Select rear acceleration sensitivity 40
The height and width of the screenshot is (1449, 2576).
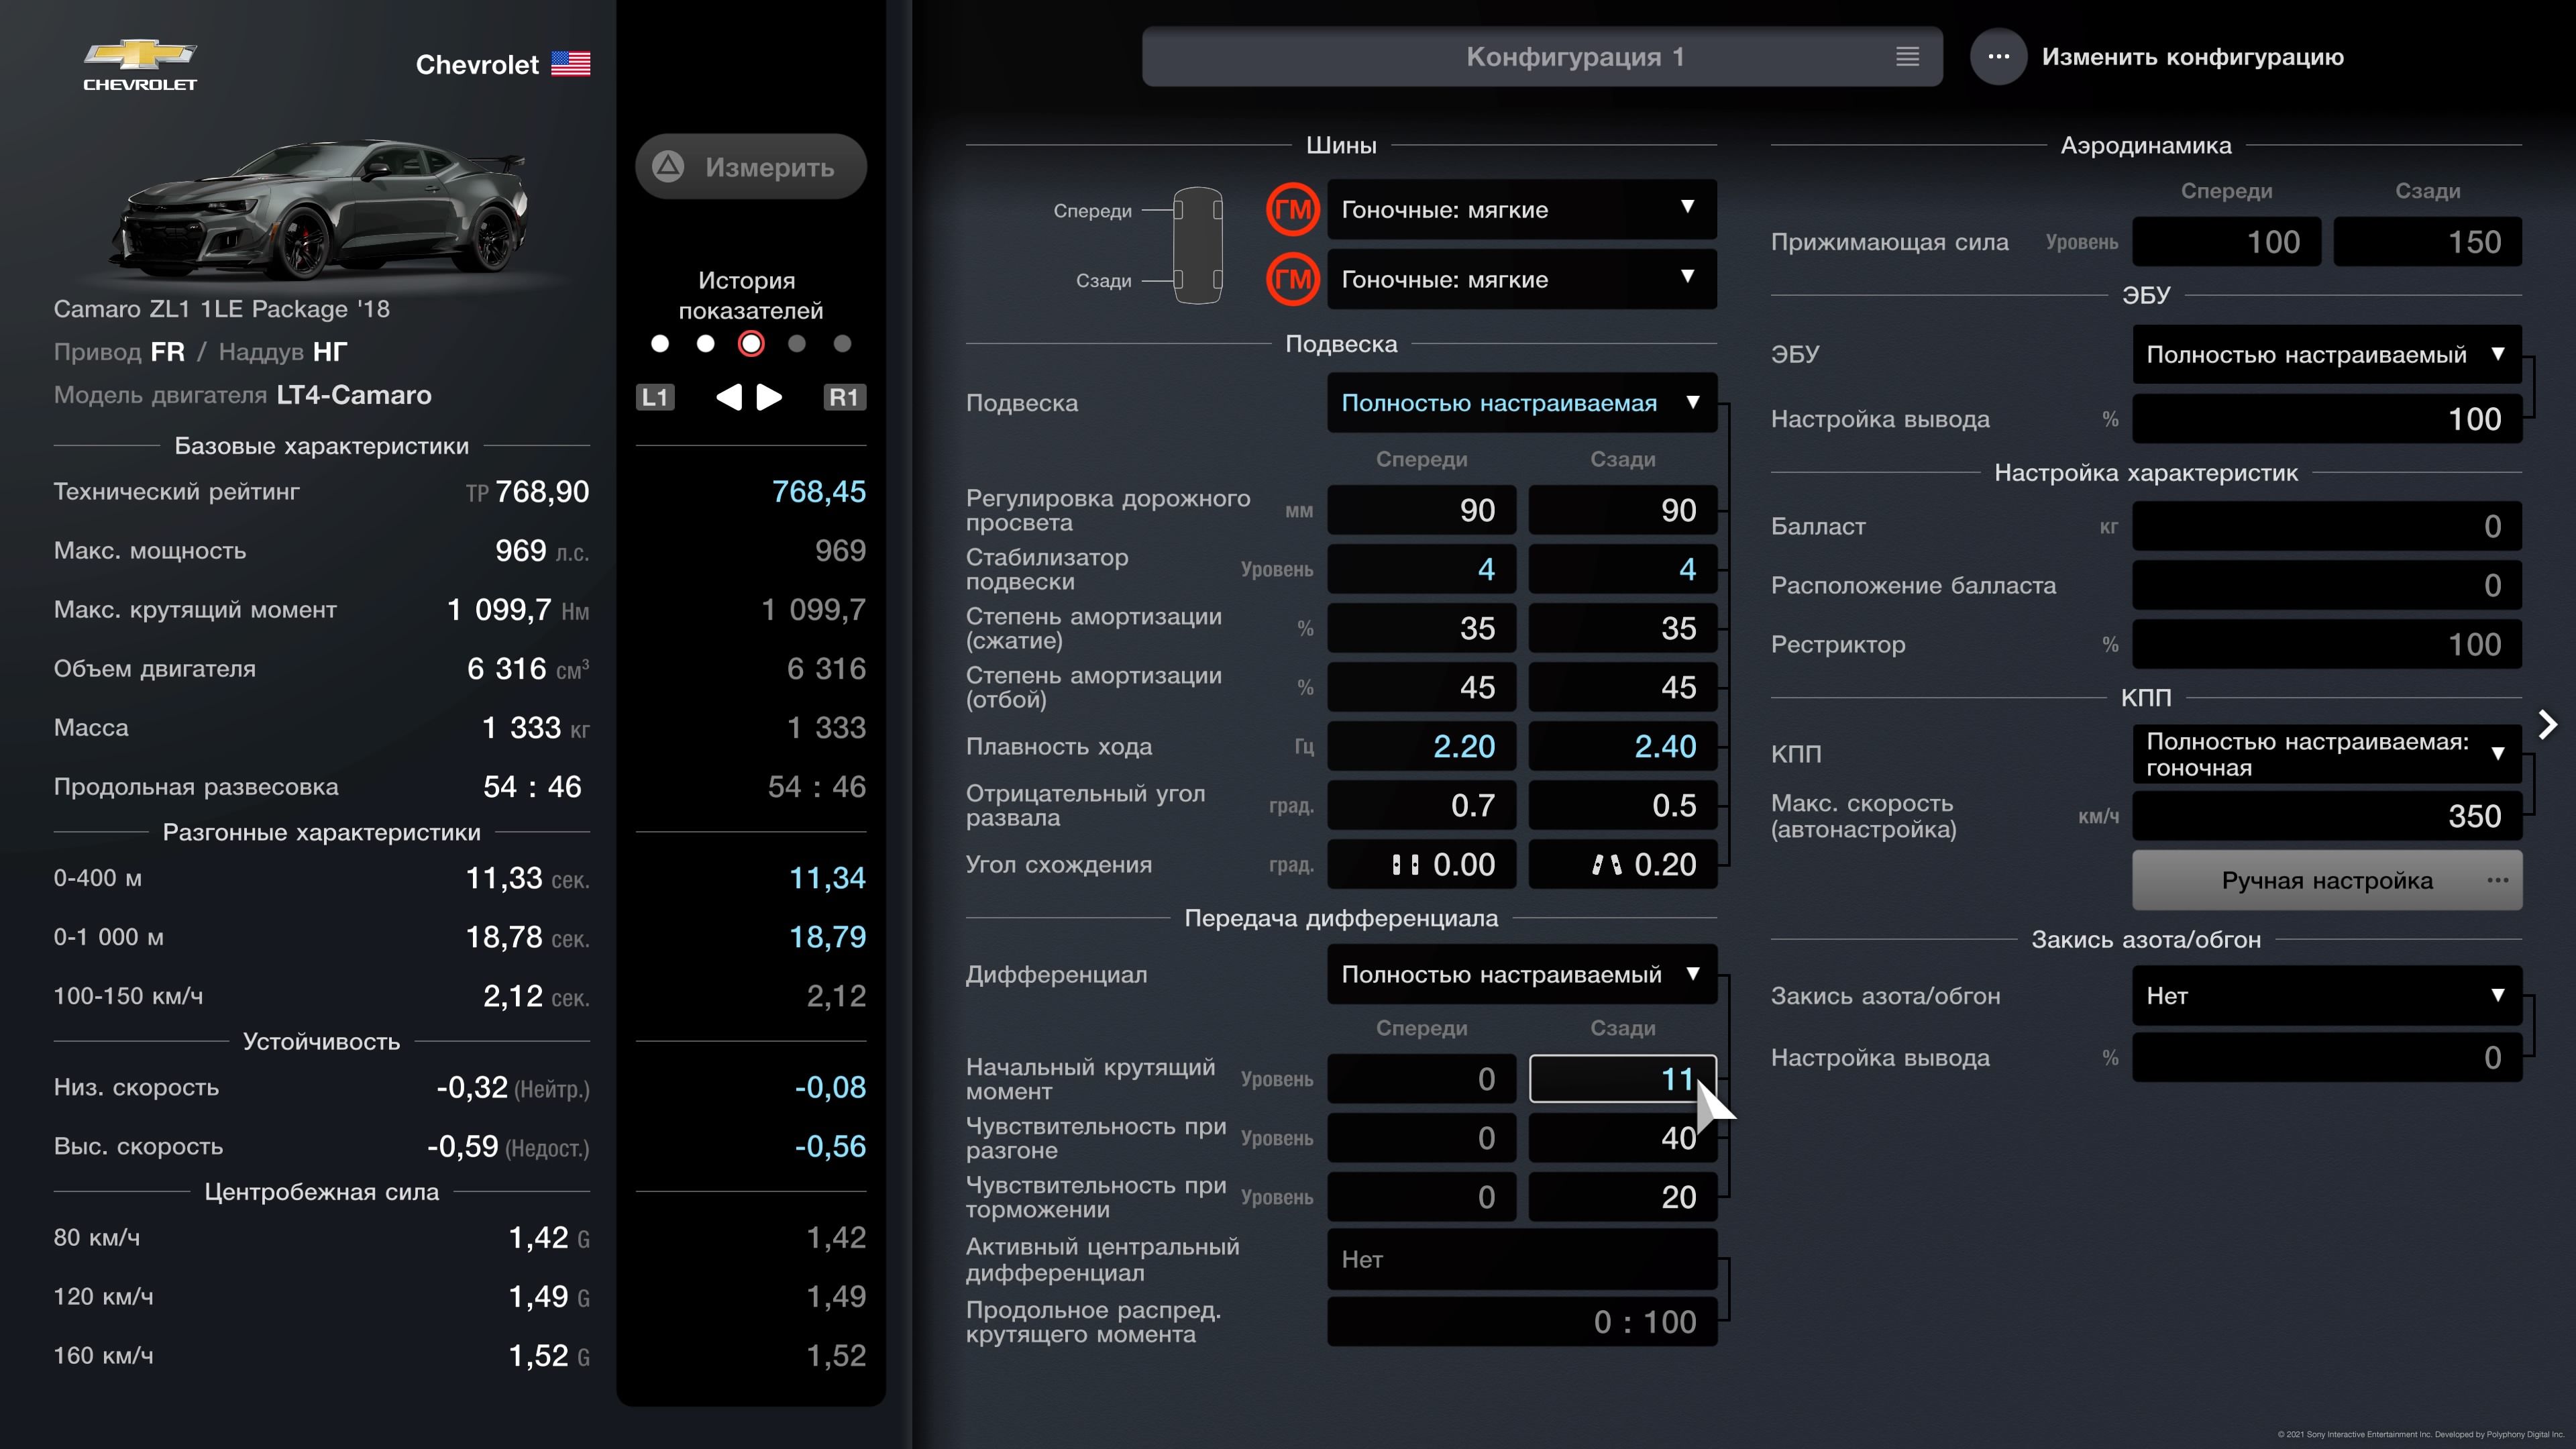coord(1622,1138)
